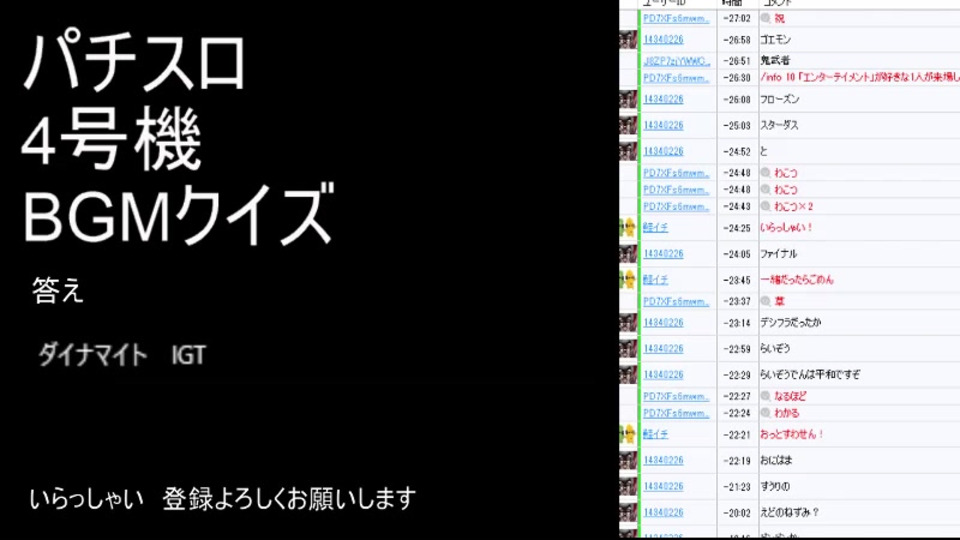This screenshot has height=540, width=960.
Task: Open user 14340226 link beside フローズン
Action: [x=663, y=99]
